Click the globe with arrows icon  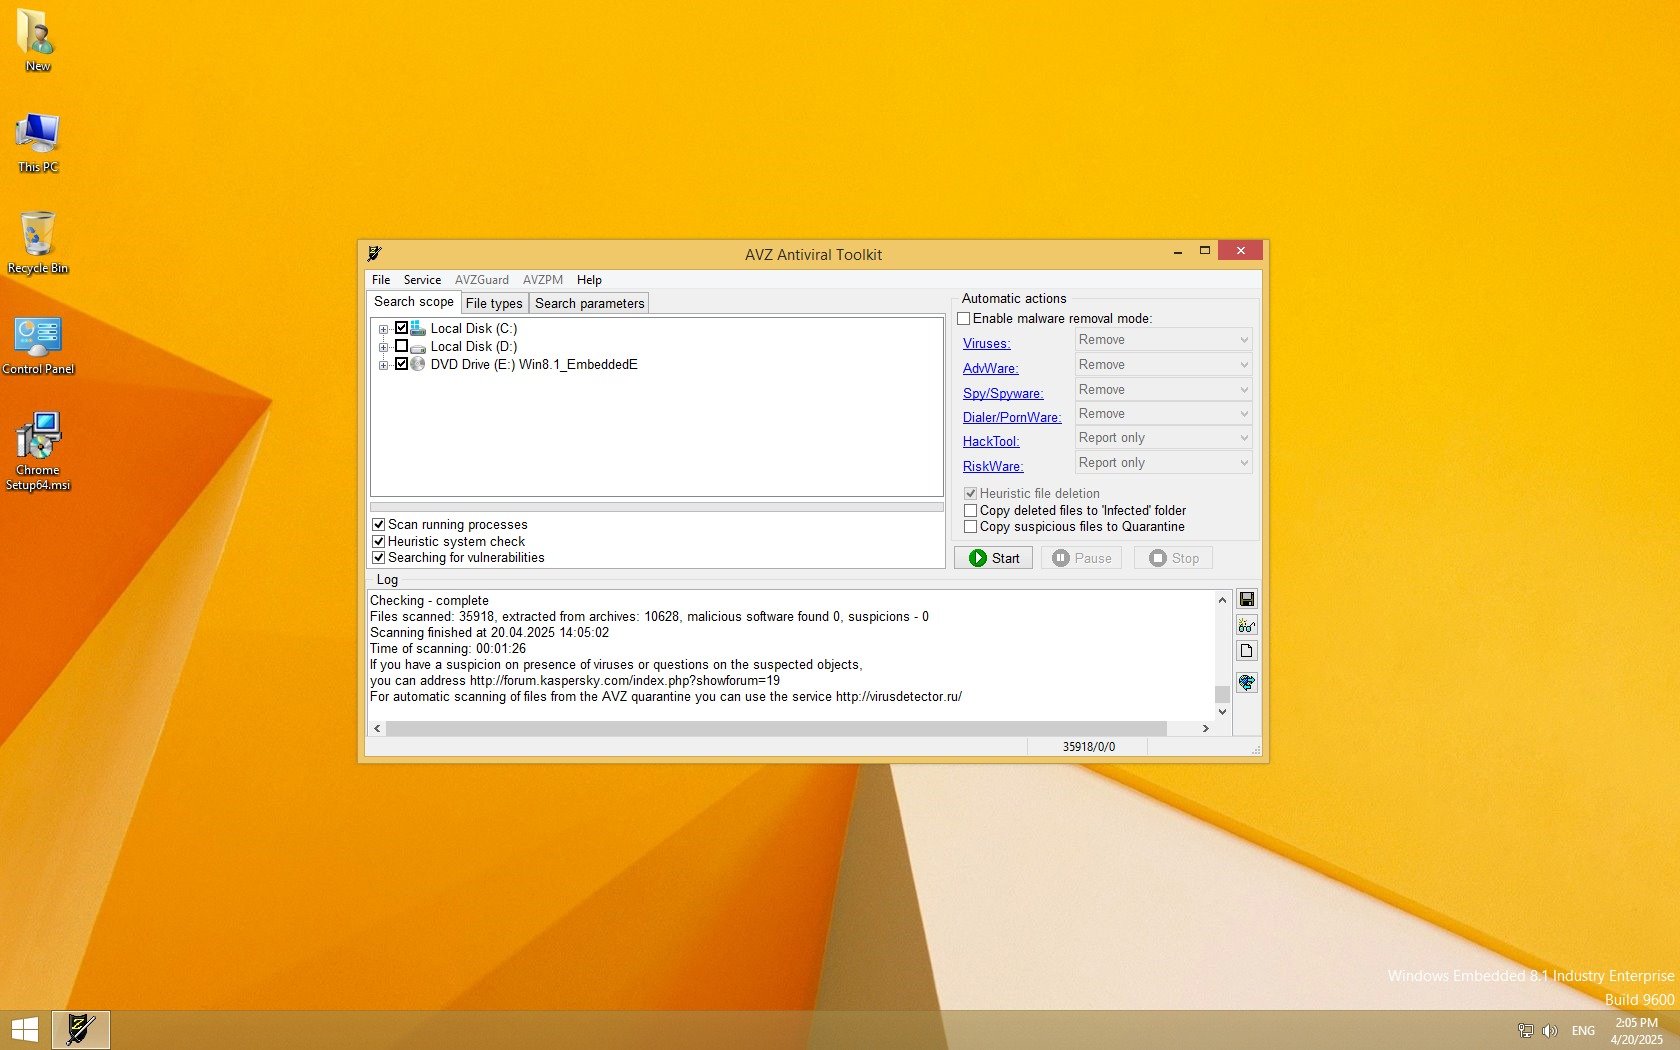click(1246, 682)
